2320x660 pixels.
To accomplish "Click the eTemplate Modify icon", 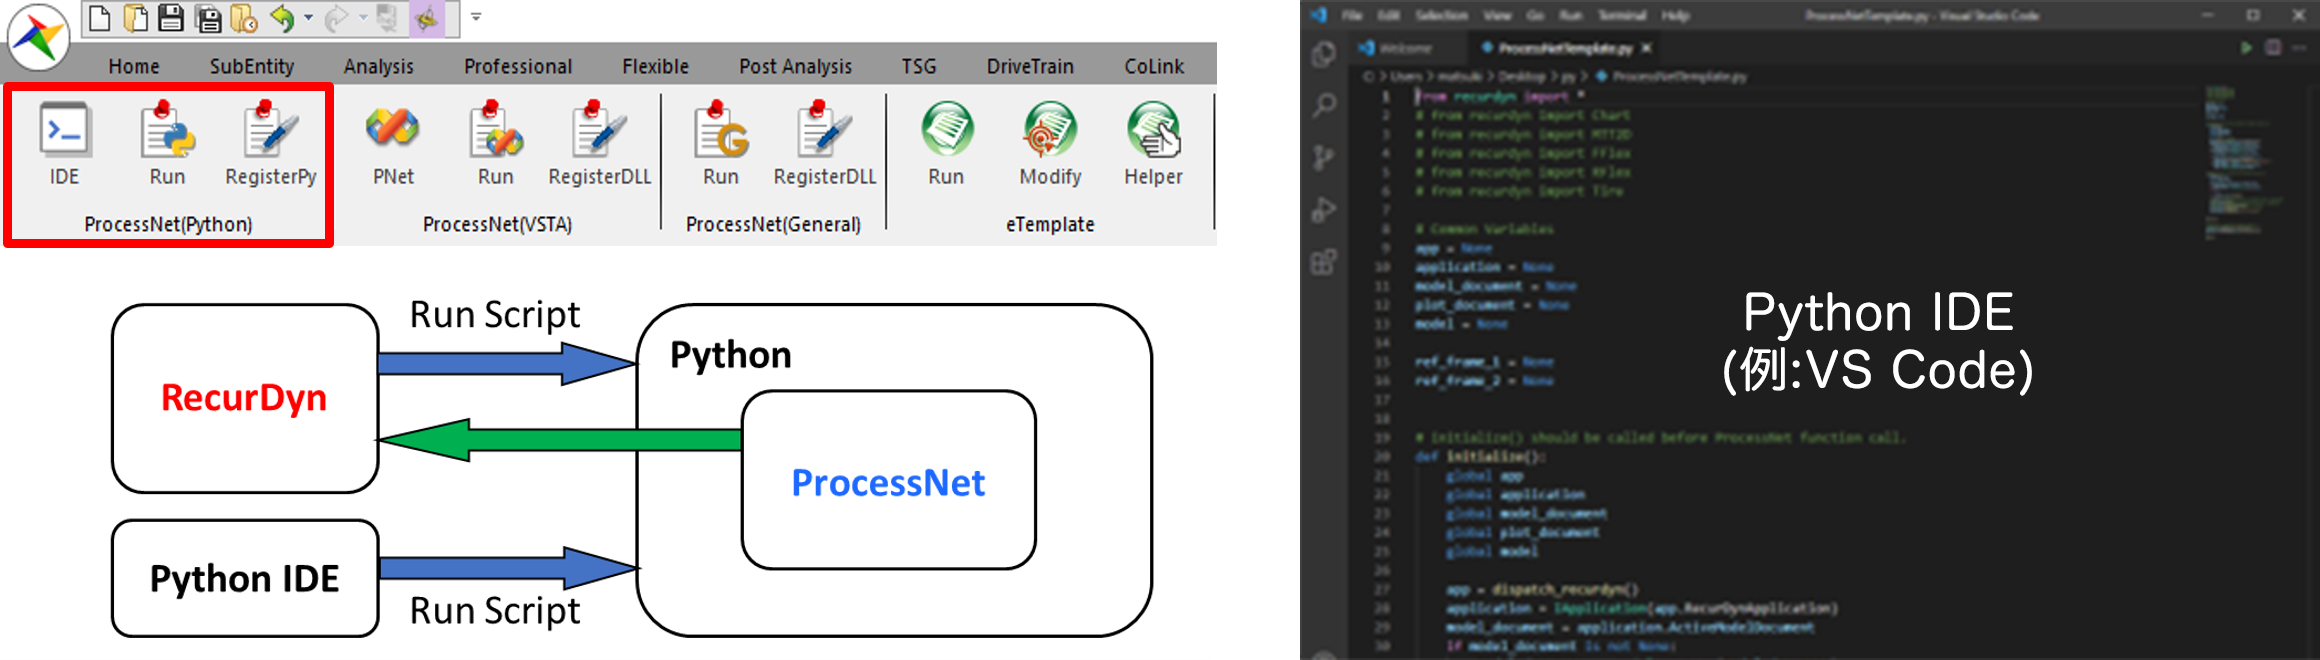I will point(1050,144).
